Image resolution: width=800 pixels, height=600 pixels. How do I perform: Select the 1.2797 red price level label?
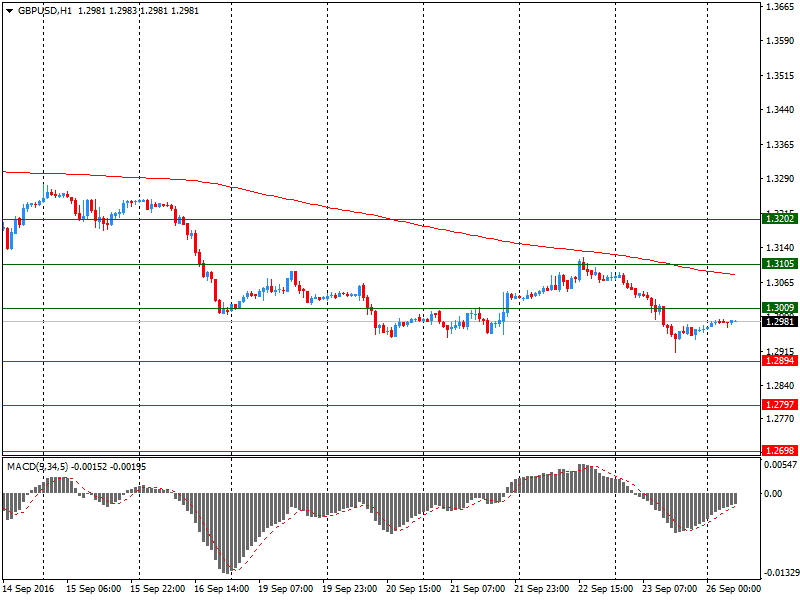coord(780,405)
